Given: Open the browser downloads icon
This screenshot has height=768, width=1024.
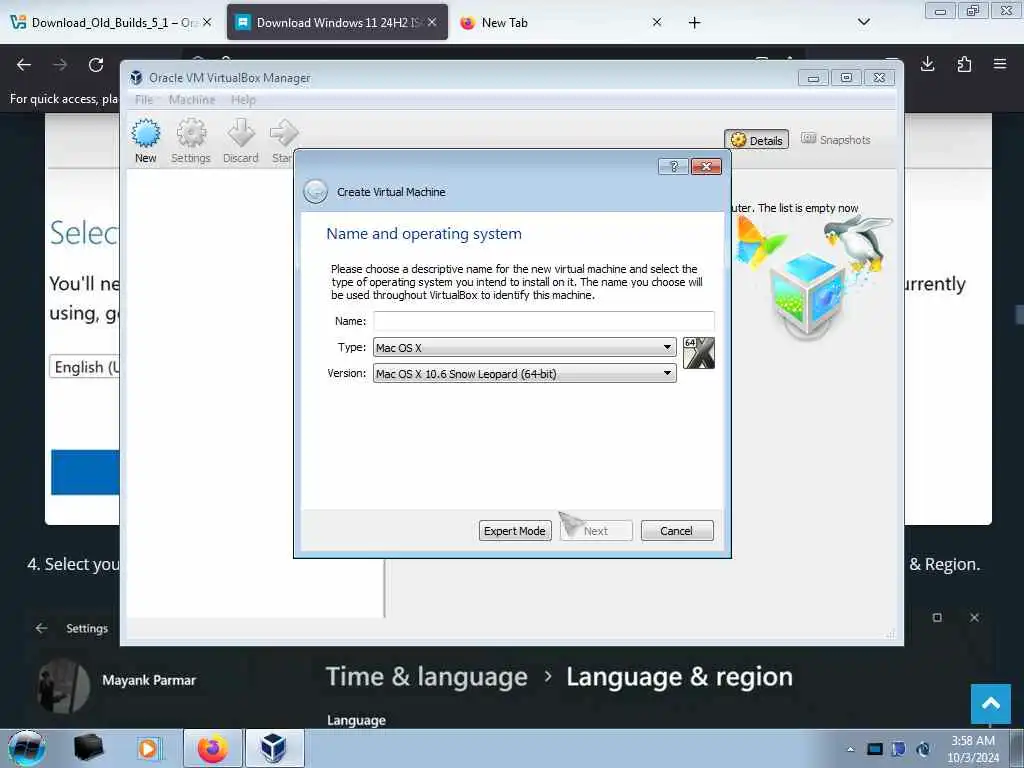Looking at the screenshot, I should 927,64.
